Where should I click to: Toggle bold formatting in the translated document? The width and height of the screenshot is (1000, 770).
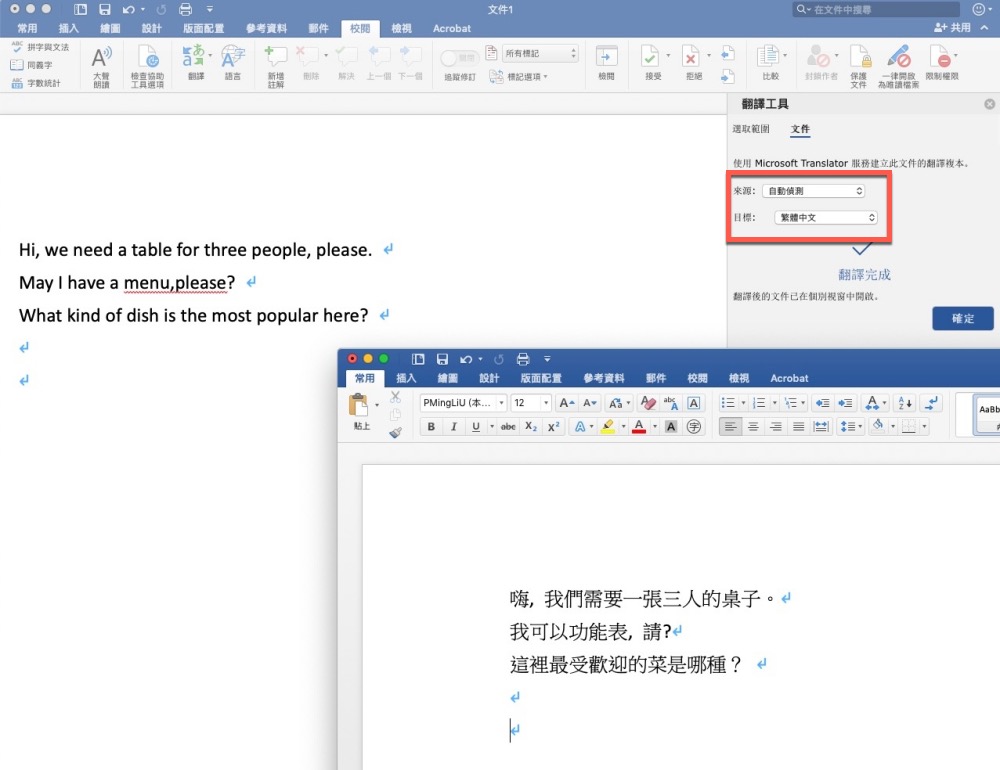click(431, 427)
